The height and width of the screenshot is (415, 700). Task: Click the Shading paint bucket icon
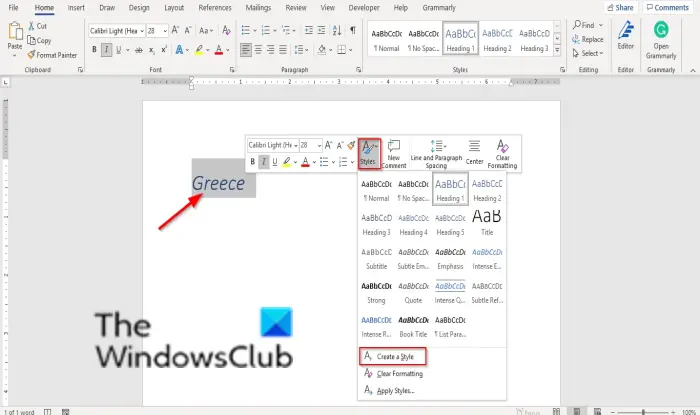pyautogui.click(x=321, y=50)
